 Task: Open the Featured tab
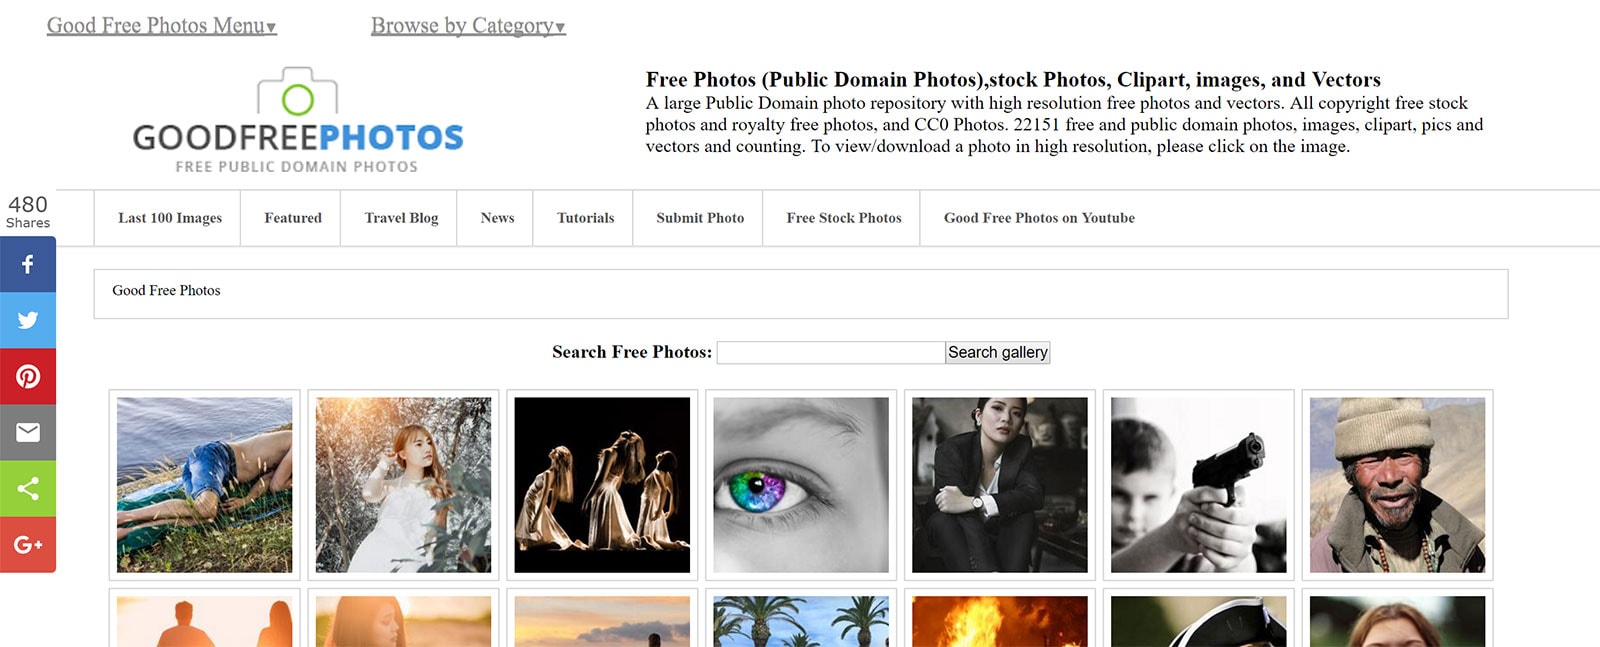[293, 218]
